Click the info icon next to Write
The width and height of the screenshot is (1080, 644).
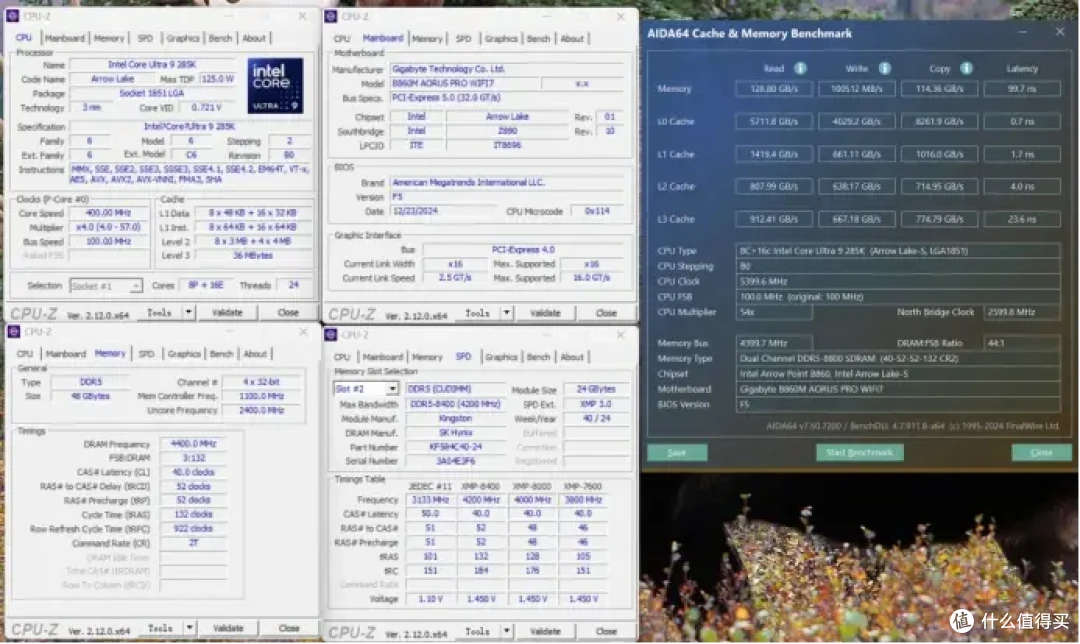[884, 68]
